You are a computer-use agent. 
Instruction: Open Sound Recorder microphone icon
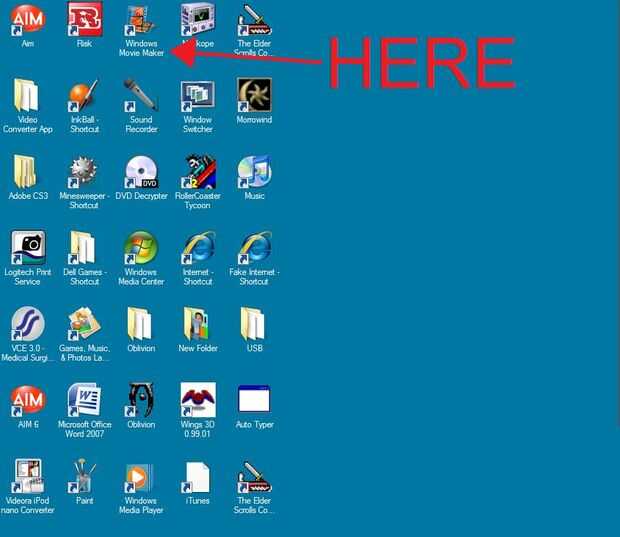tap(141, 95)
